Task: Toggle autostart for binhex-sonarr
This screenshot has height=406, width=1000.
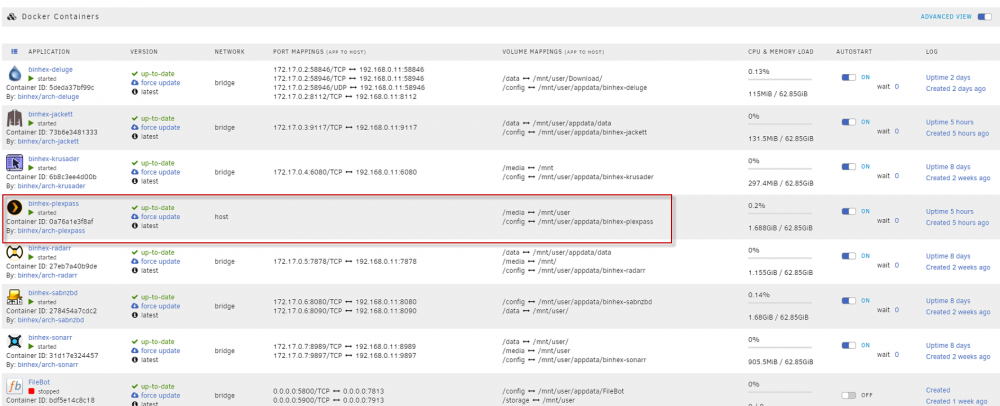Action: click(x=849, y=345)
